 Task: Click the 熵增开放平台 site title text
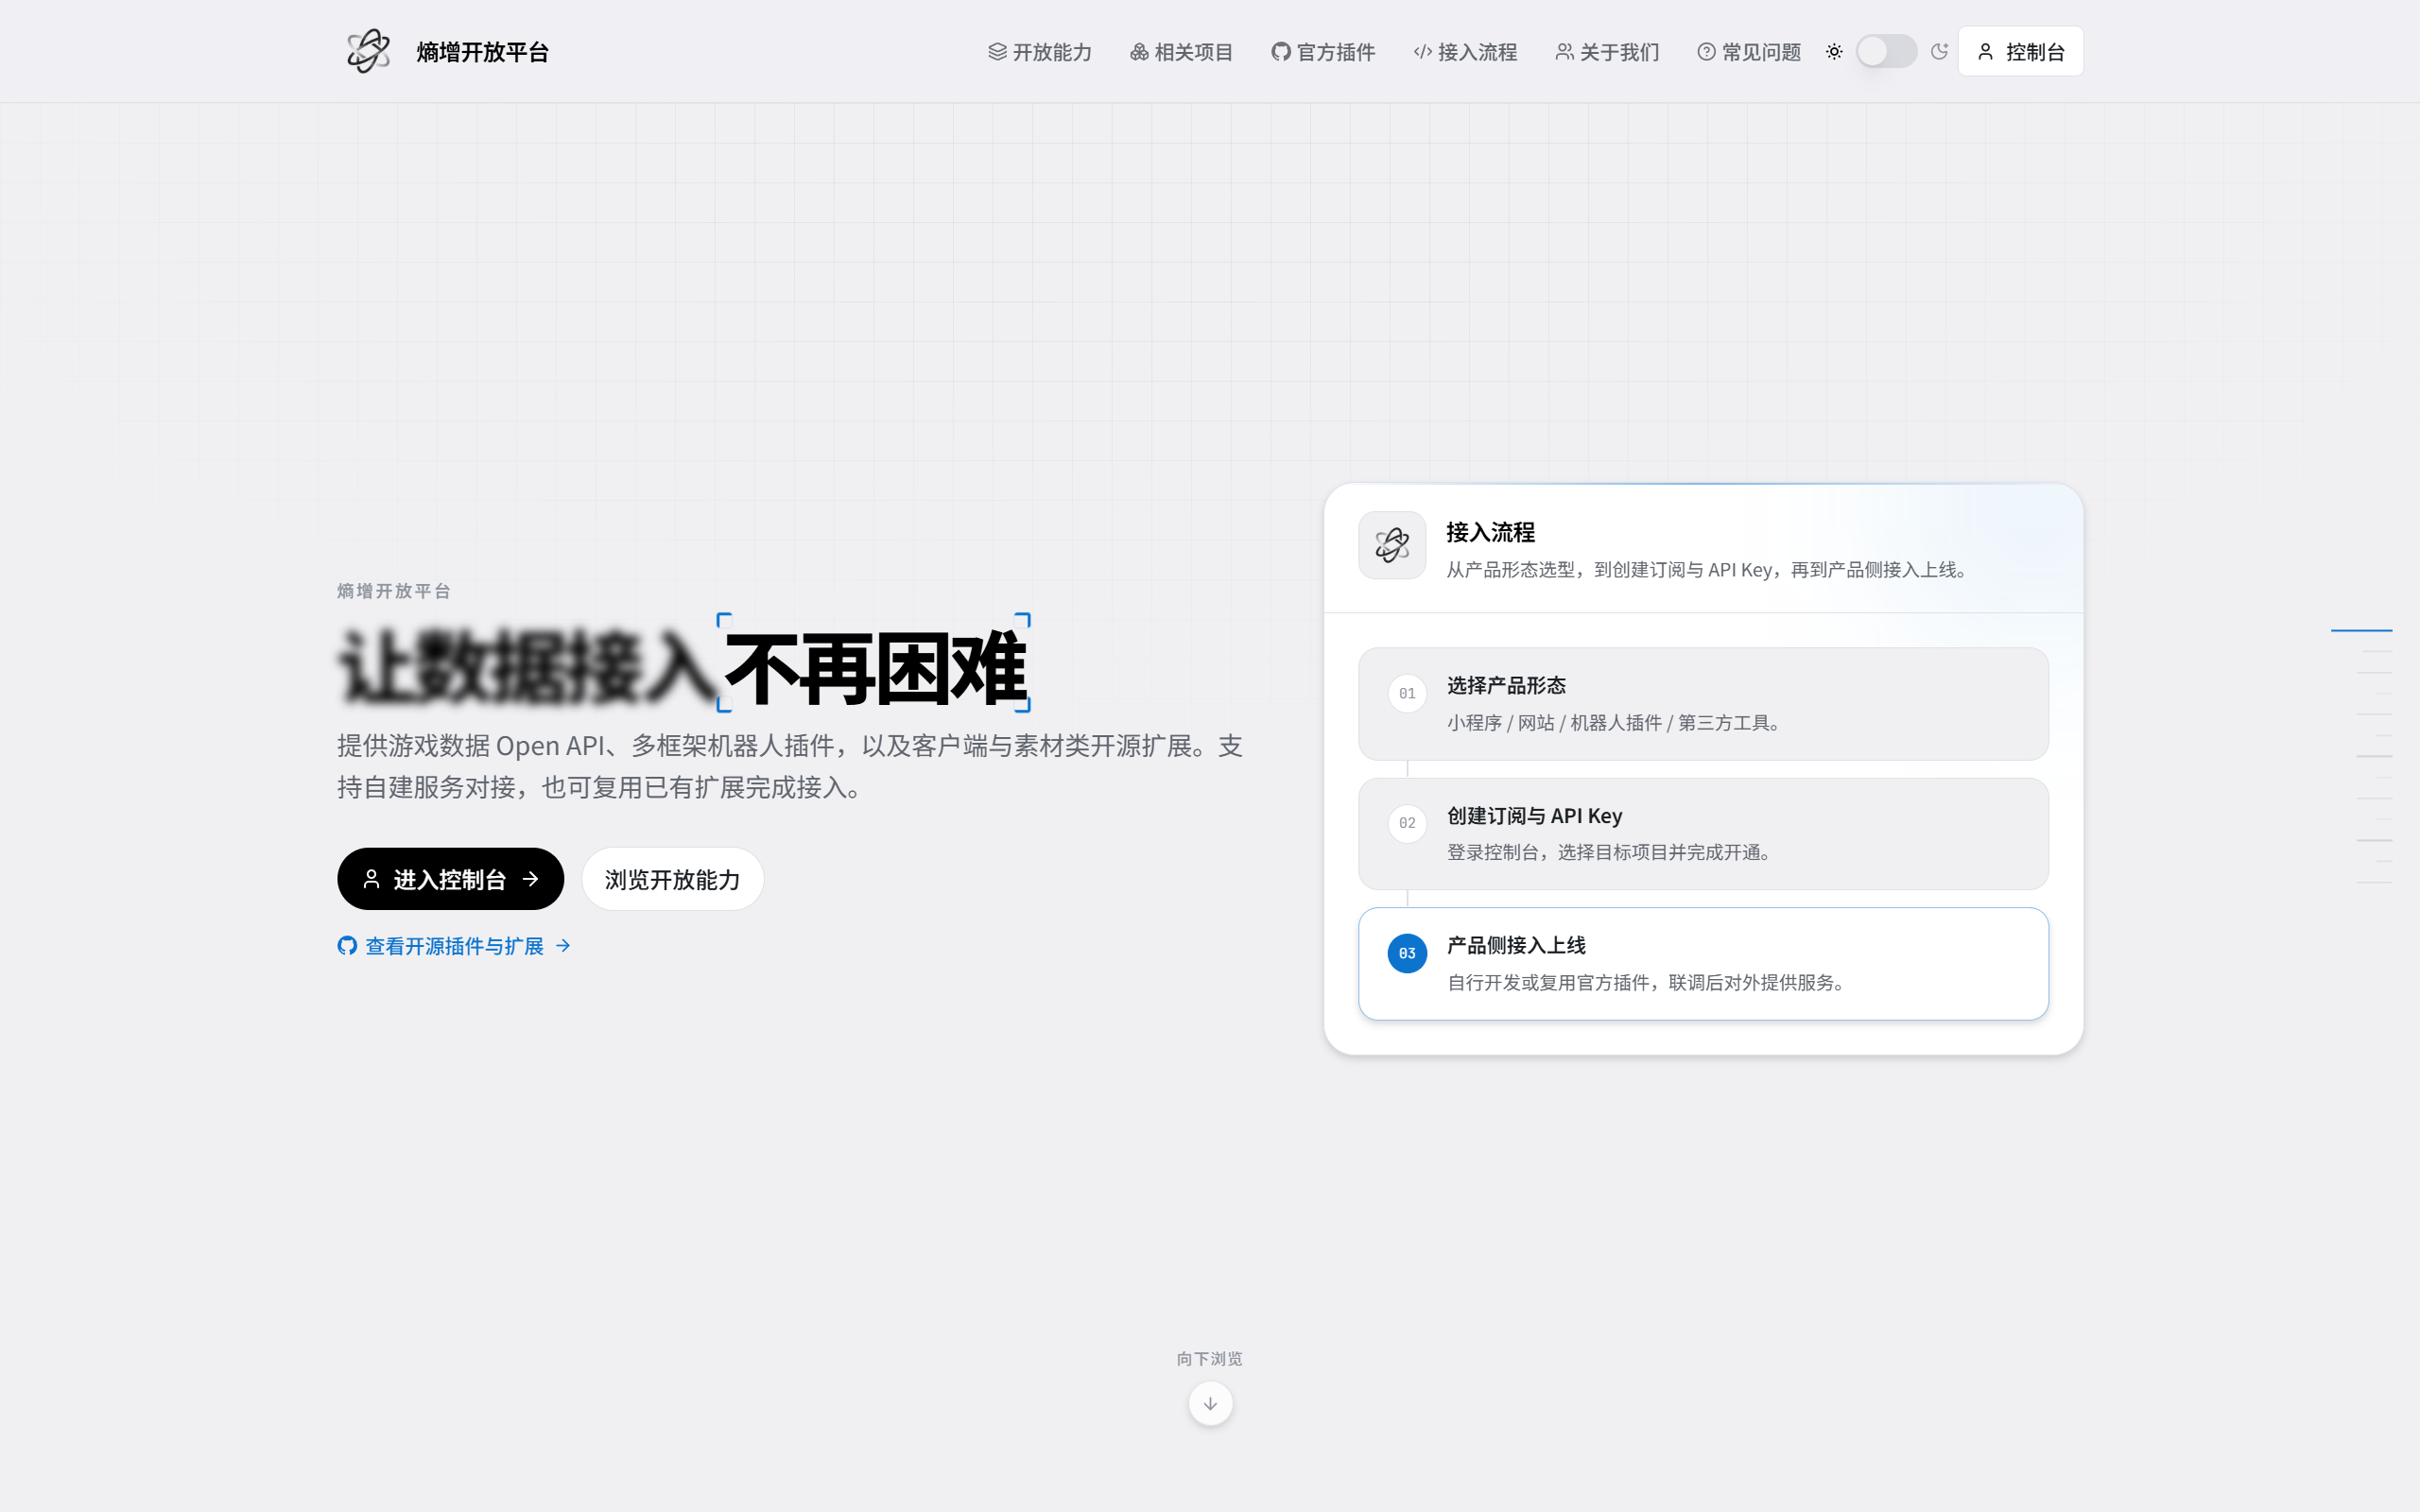(x=483, y=52)
